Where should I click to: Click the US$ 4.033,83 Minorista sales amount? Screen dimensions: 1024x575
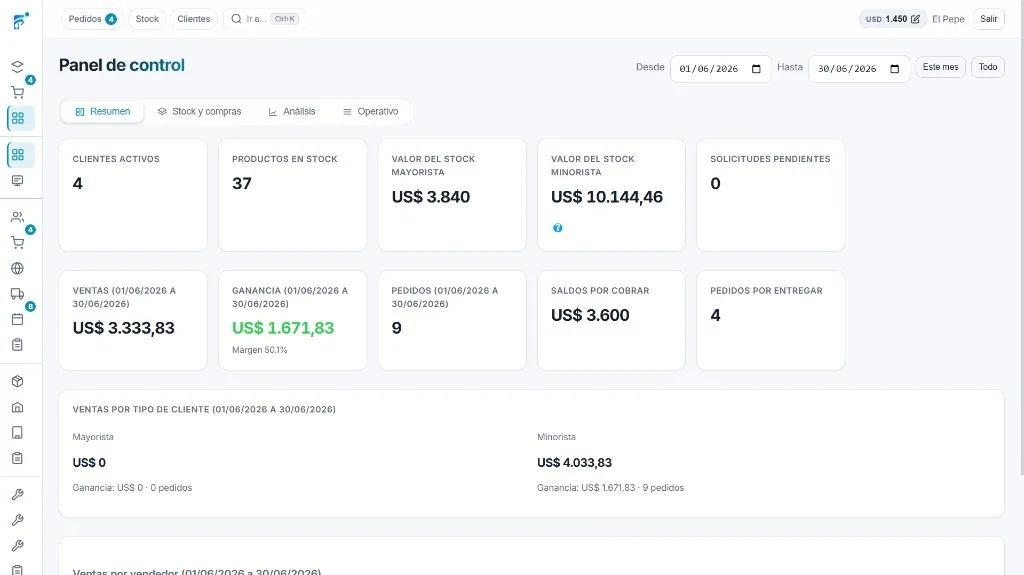click(575, 463)
